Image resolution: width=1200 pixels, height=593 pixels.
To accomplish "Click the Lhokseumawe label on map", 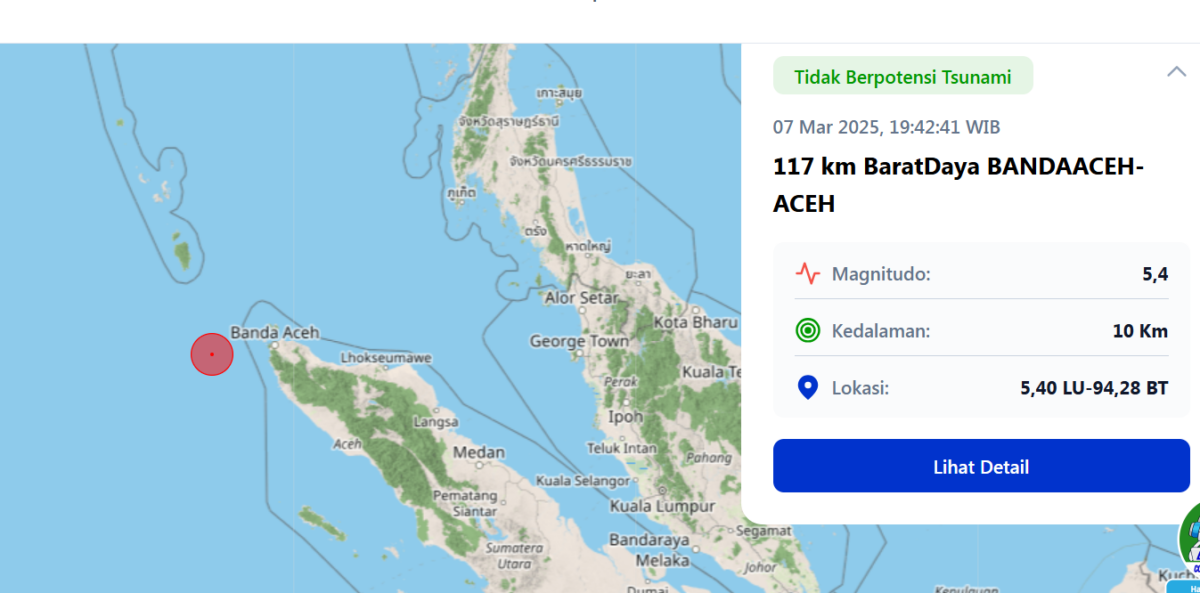I will (385, 357).
